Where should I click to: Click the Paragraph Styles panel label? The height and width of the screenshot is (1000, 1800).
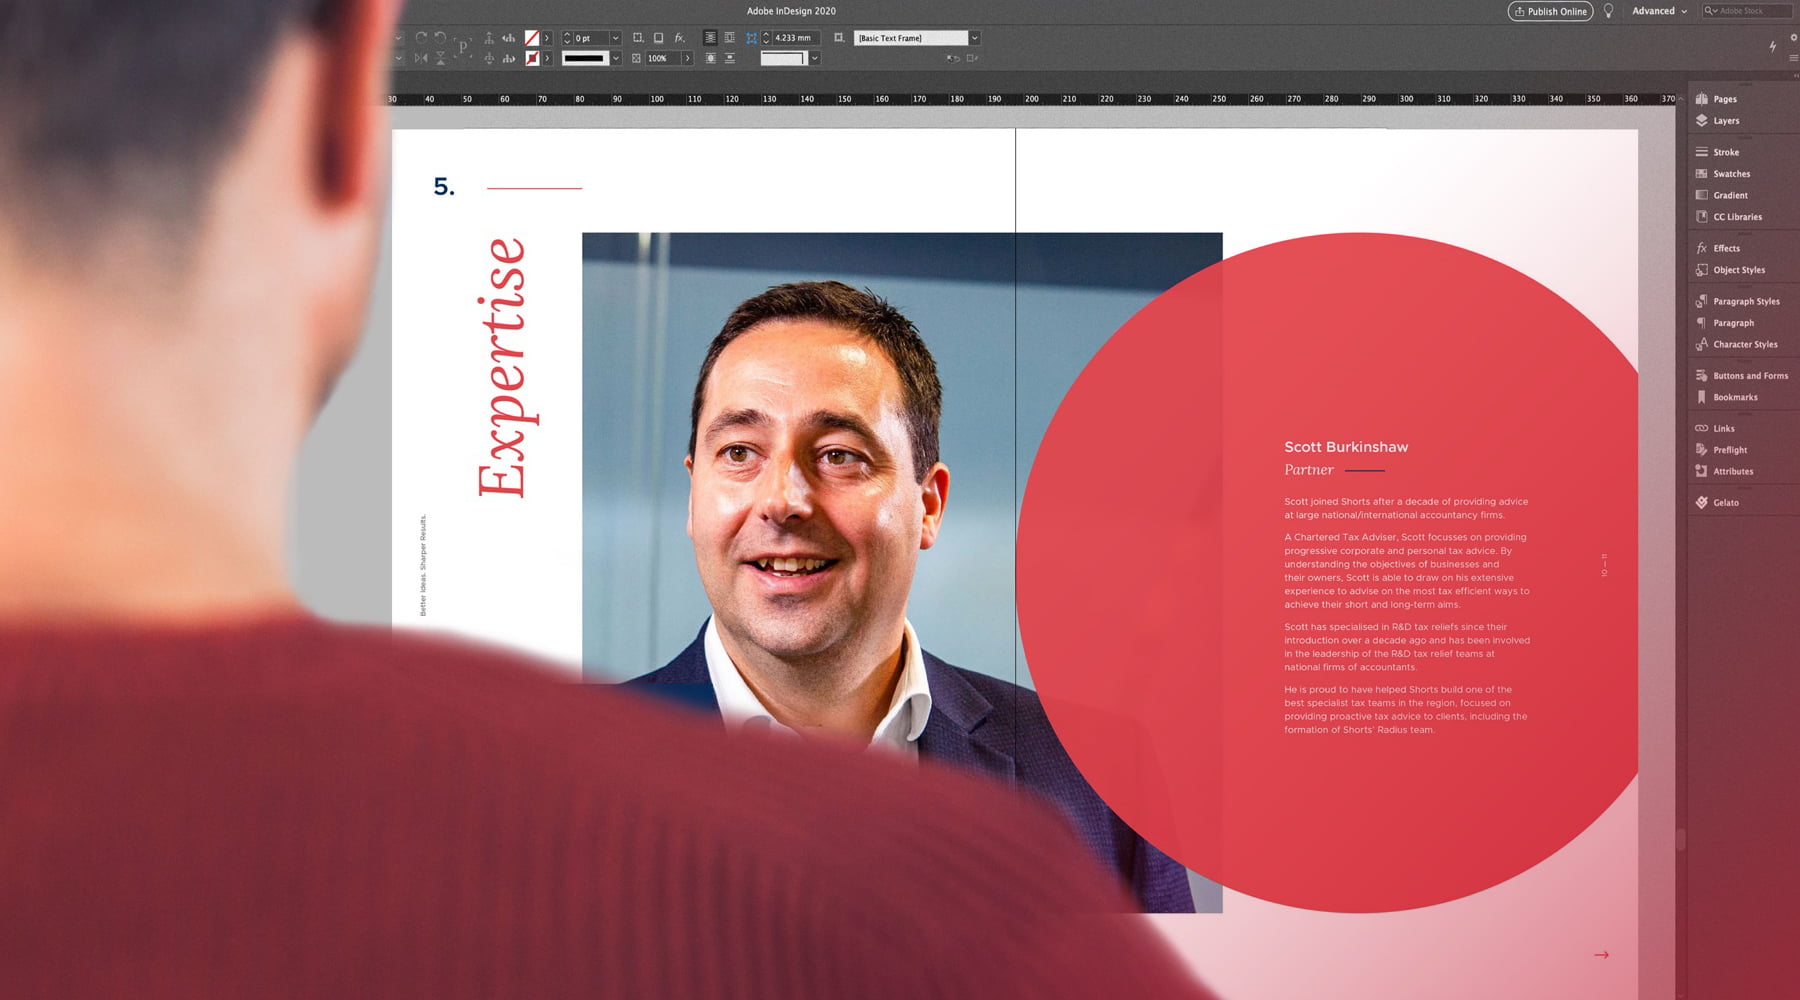tap(1747, 301)
